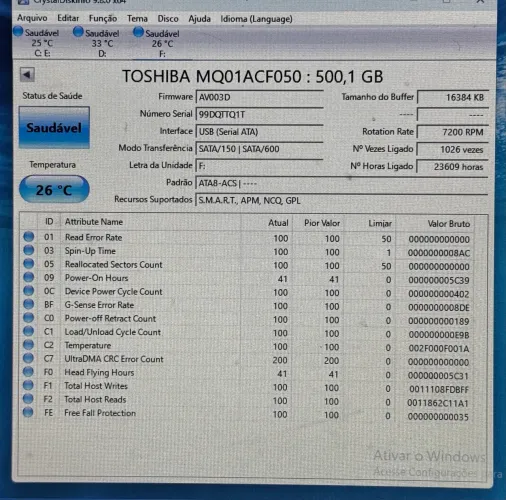This screenshot has height=500, width=506.
Task: Click the status icon for G-Sense Error Rate
Action: (x=29, y=304)
